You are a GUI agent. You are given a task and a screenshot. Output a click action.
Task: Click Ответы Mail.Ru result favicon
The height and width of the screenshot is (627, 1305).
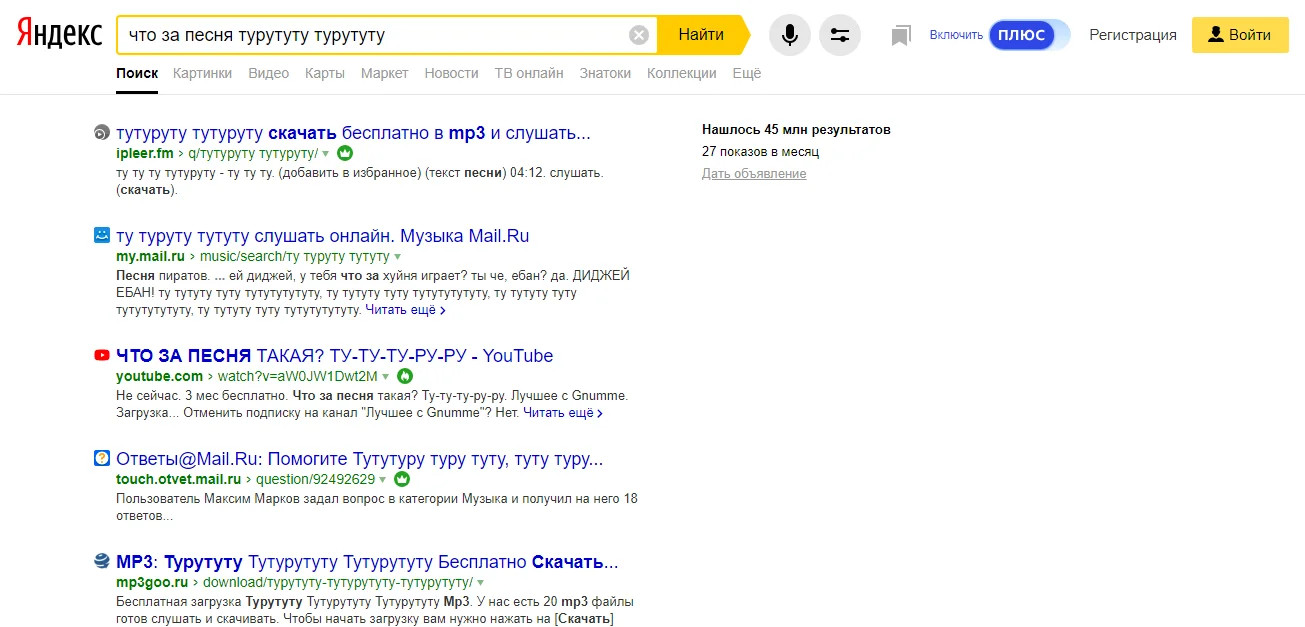click(101, 459)
